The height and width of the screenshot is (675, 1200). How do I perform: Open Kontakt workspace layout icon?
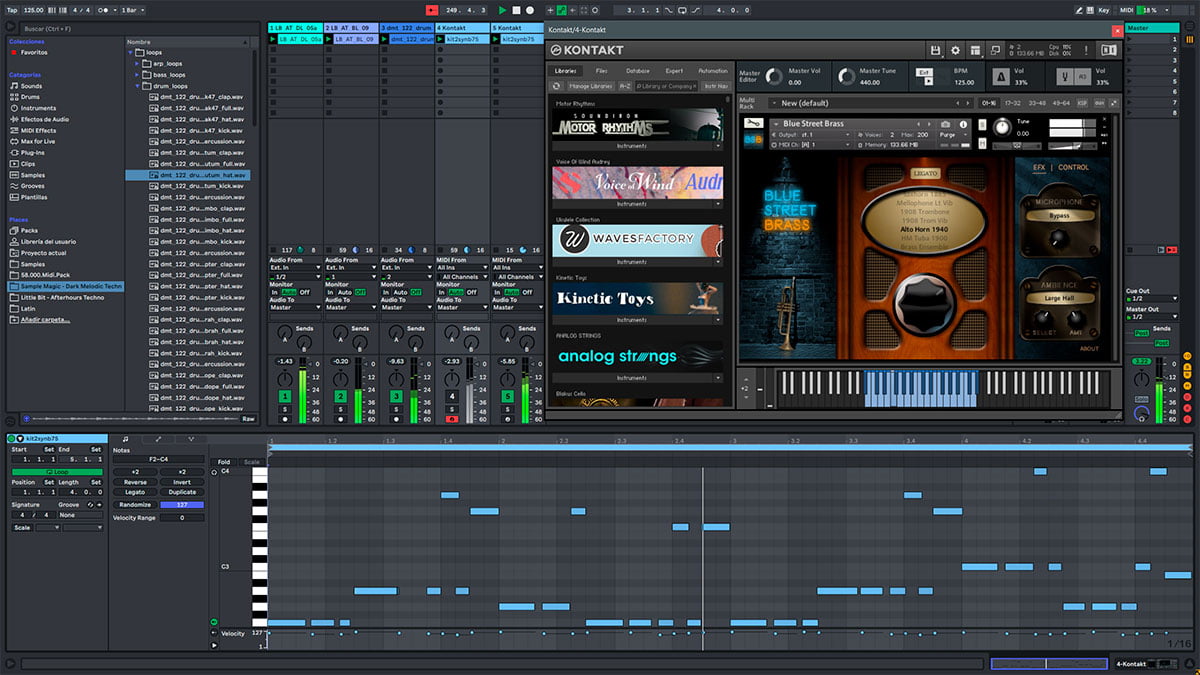click(x=975, y=50)
